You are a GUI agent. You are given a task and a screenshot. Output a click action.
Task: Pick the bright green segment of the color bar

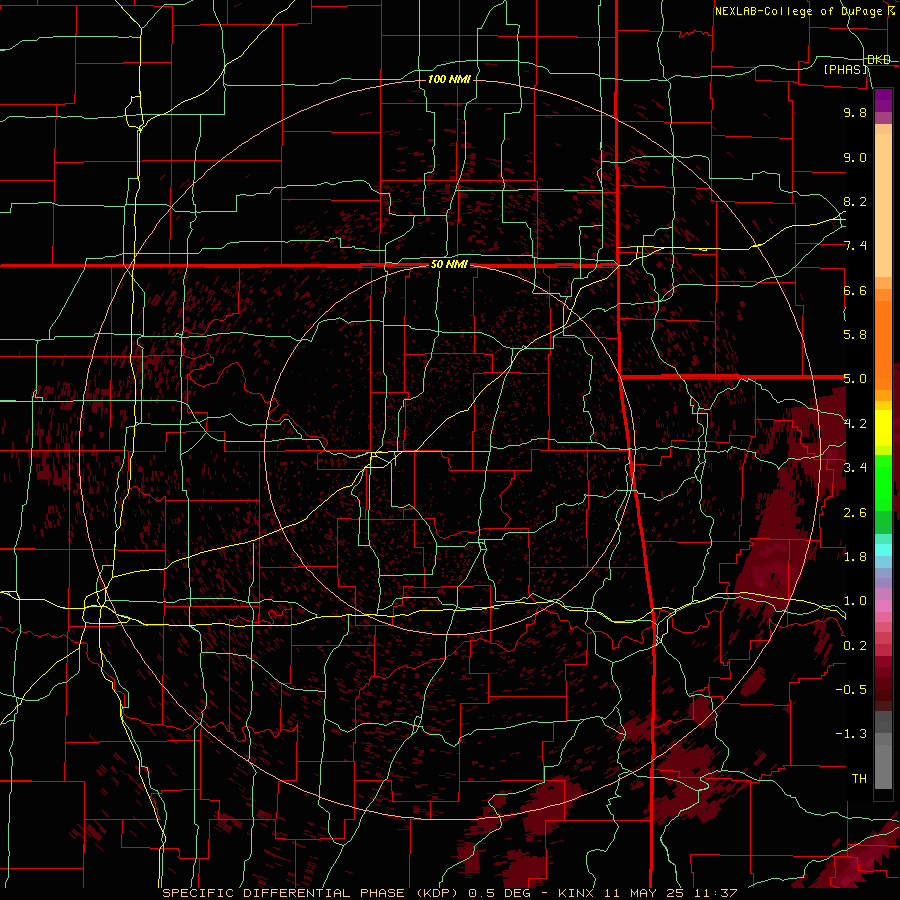coord(883,483)
